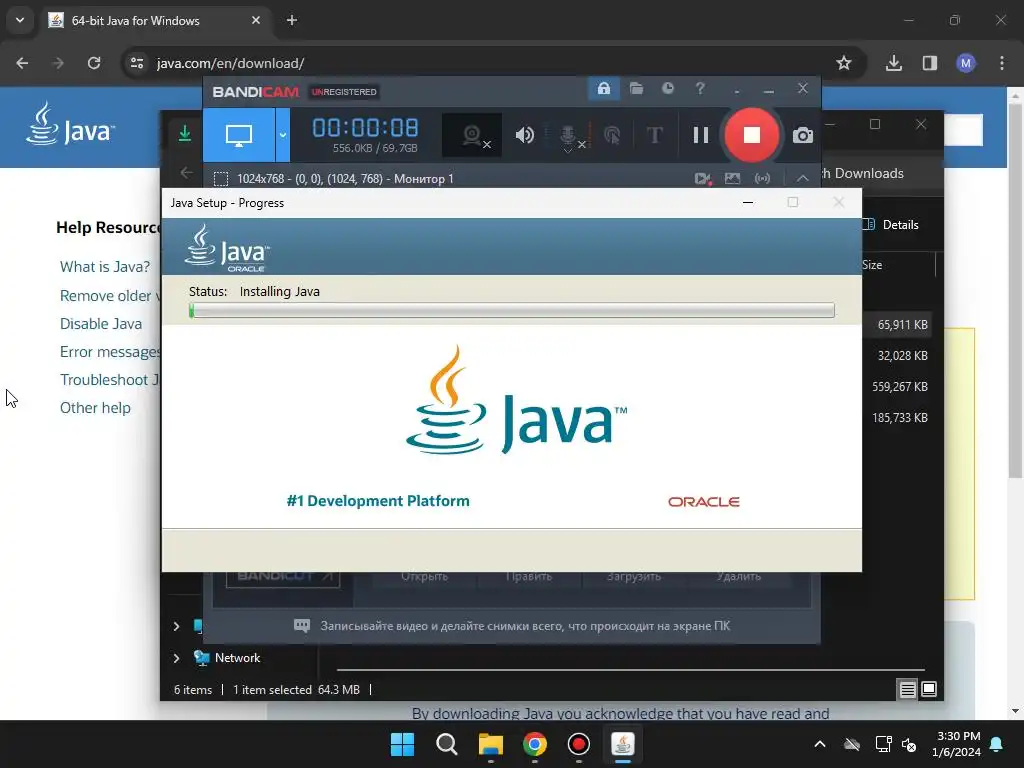Image resolution: width=1024 pixels, height=768 pixels.
Task: Show hidden system tray icons
Action: (820, 744)
